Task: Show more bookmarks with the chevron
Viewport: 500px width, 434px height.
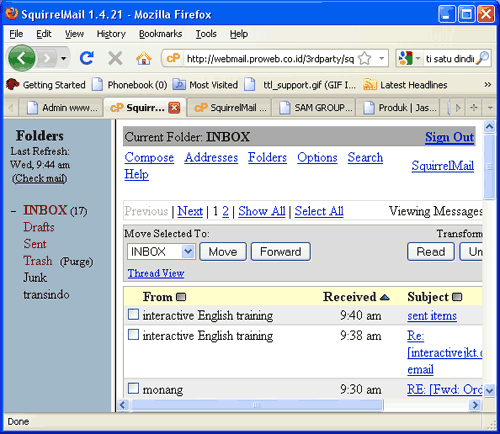Action: 488,85
